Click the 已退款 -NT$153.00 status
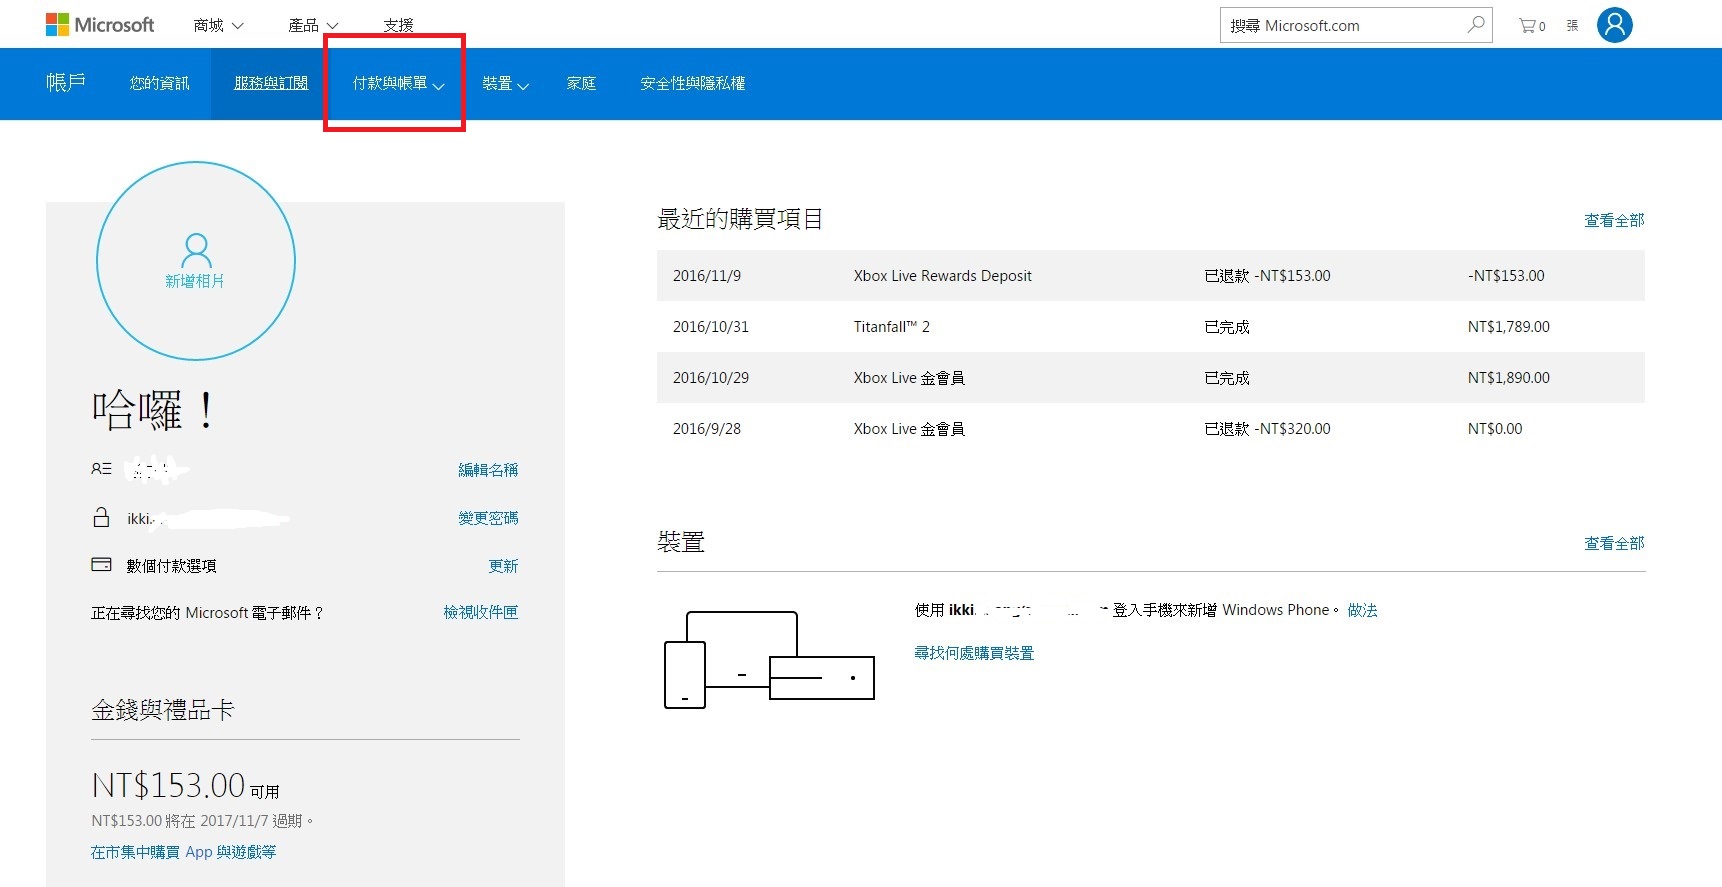Screen dimensions: 1722x887 pyautogui.click(x=1267, y=276)
